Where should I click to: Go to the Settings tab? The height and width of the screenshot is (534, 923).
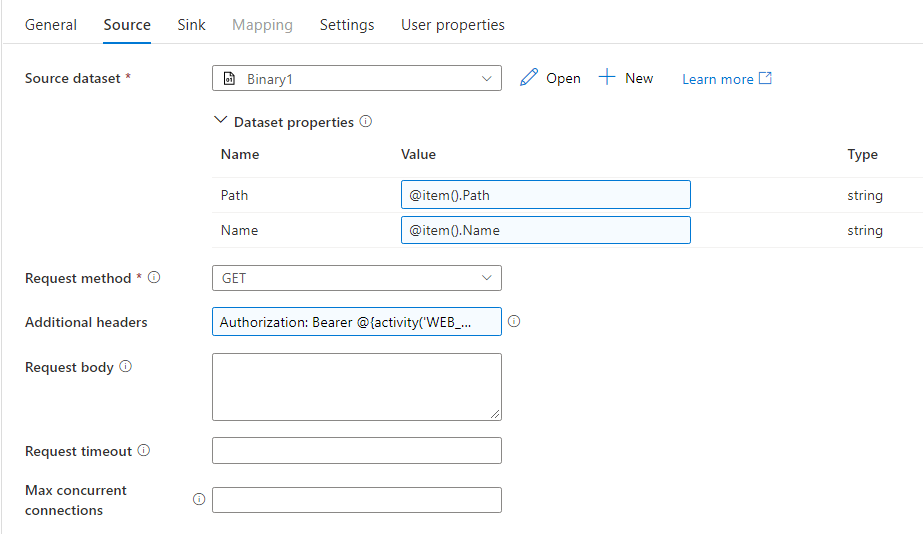coord(347,25)
